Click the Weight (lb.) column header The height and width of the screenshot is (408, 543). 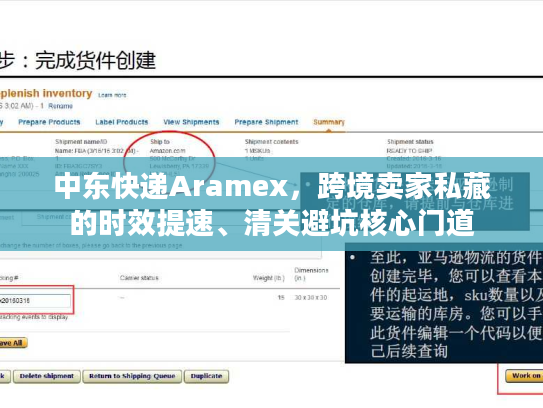coord(268,278)
